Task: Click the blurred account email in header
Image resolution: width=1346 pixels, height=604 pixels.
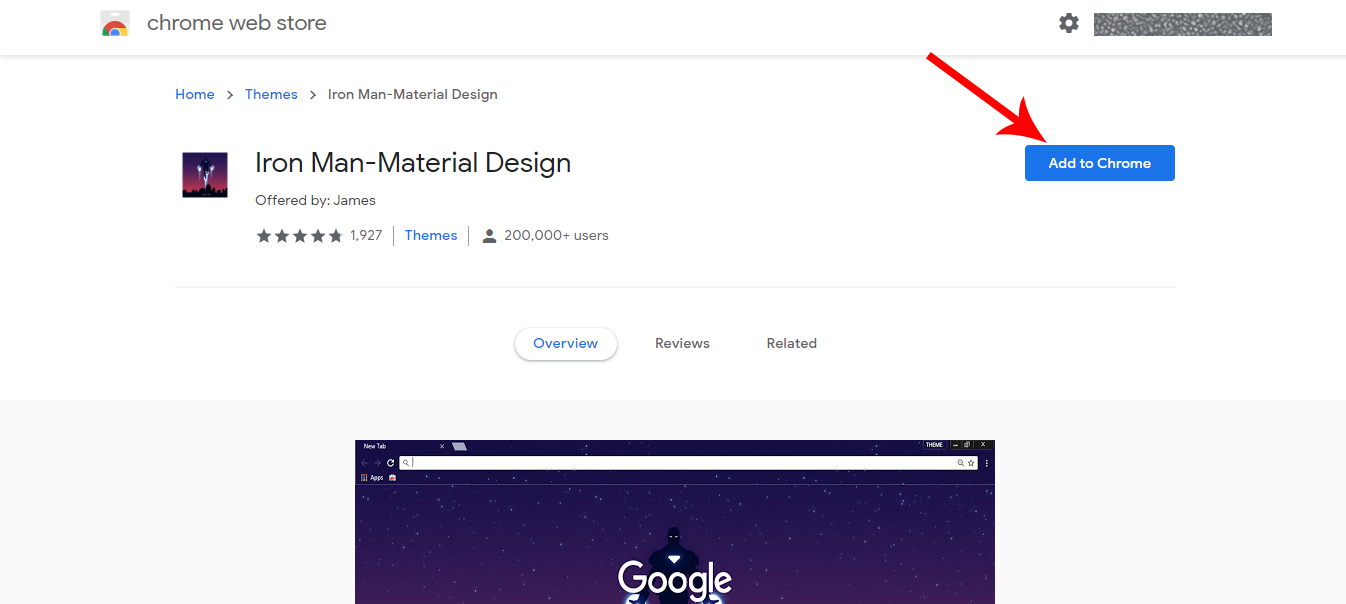Action: click(1183, 24)
